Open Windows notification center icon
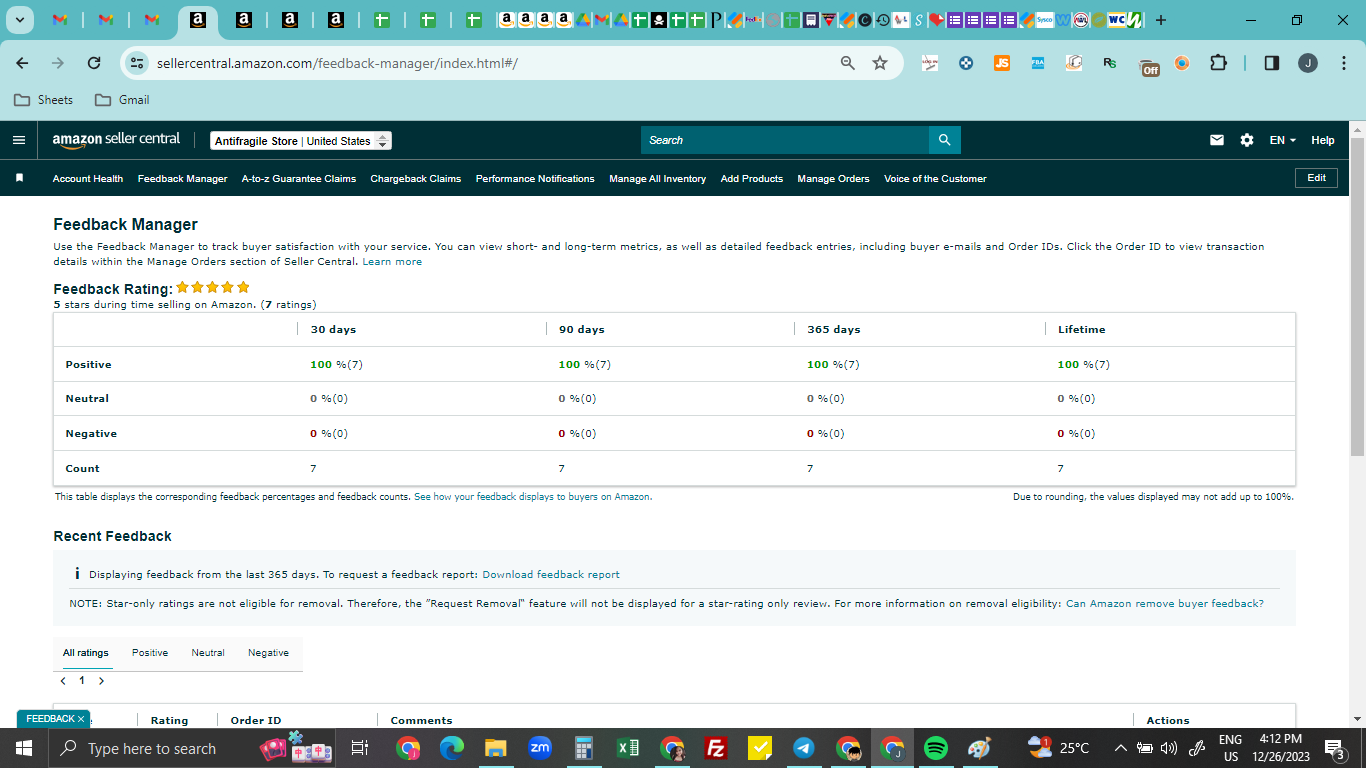The width and height of the screenshot is (1366, 768). point(1334,748)
